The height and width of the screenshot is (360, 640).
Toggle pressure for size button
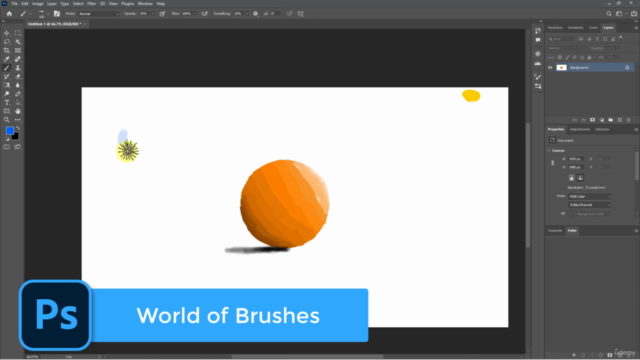point(289,13)
